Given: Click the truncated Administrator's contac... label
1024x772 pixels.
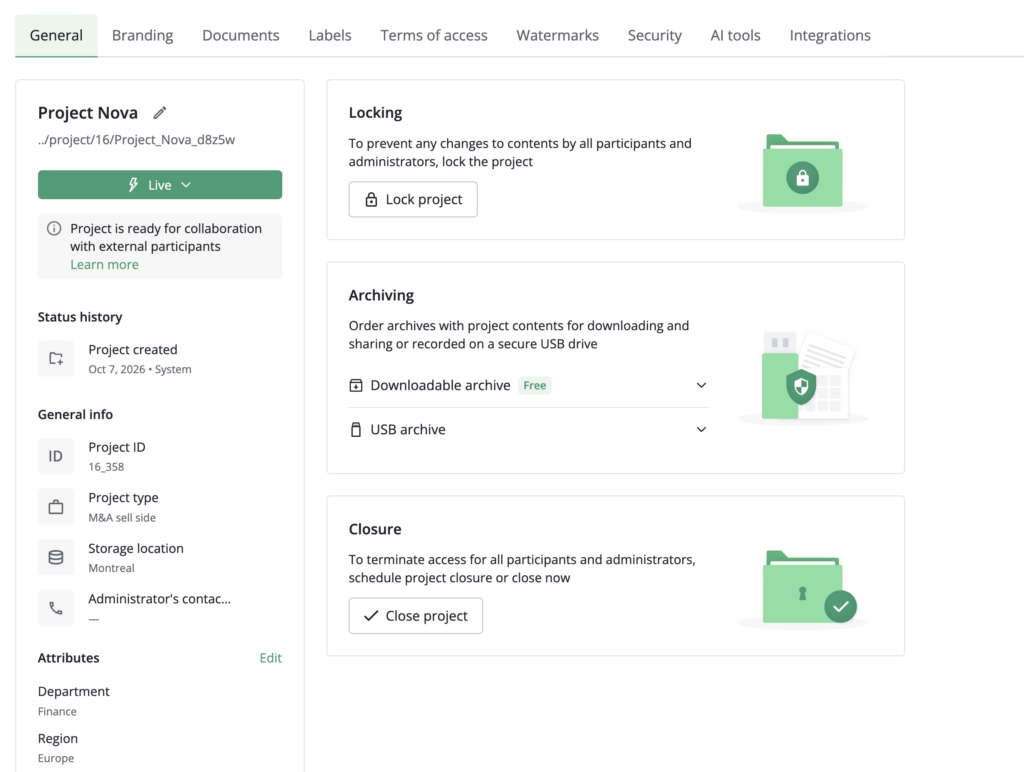Looking at the screenshot, I should (159, 599).
